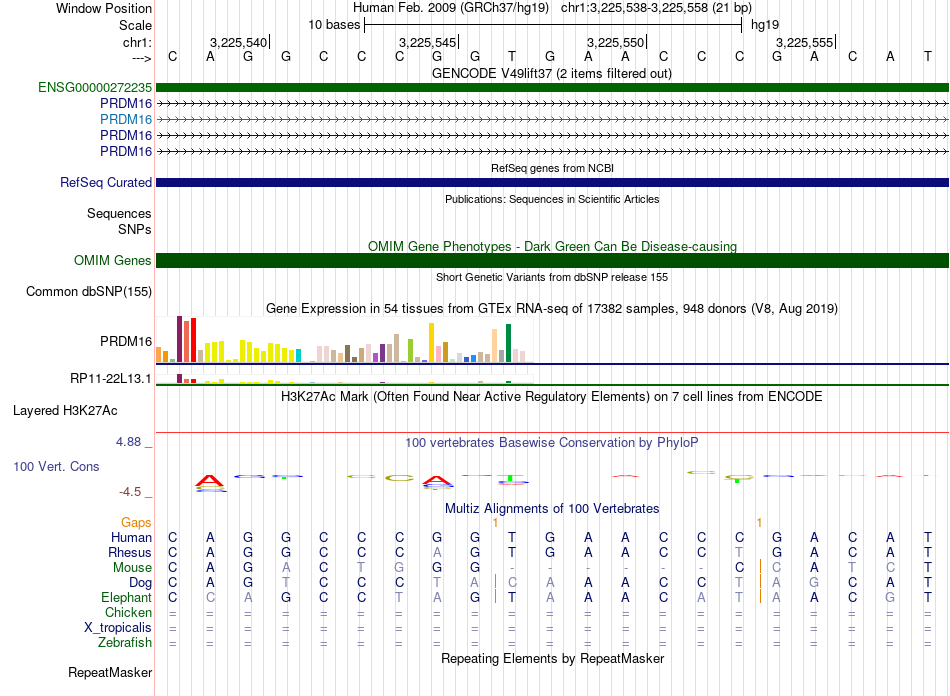Click the RefSeq genes from NCBI title
950x696 pixels.
[552, 168]
